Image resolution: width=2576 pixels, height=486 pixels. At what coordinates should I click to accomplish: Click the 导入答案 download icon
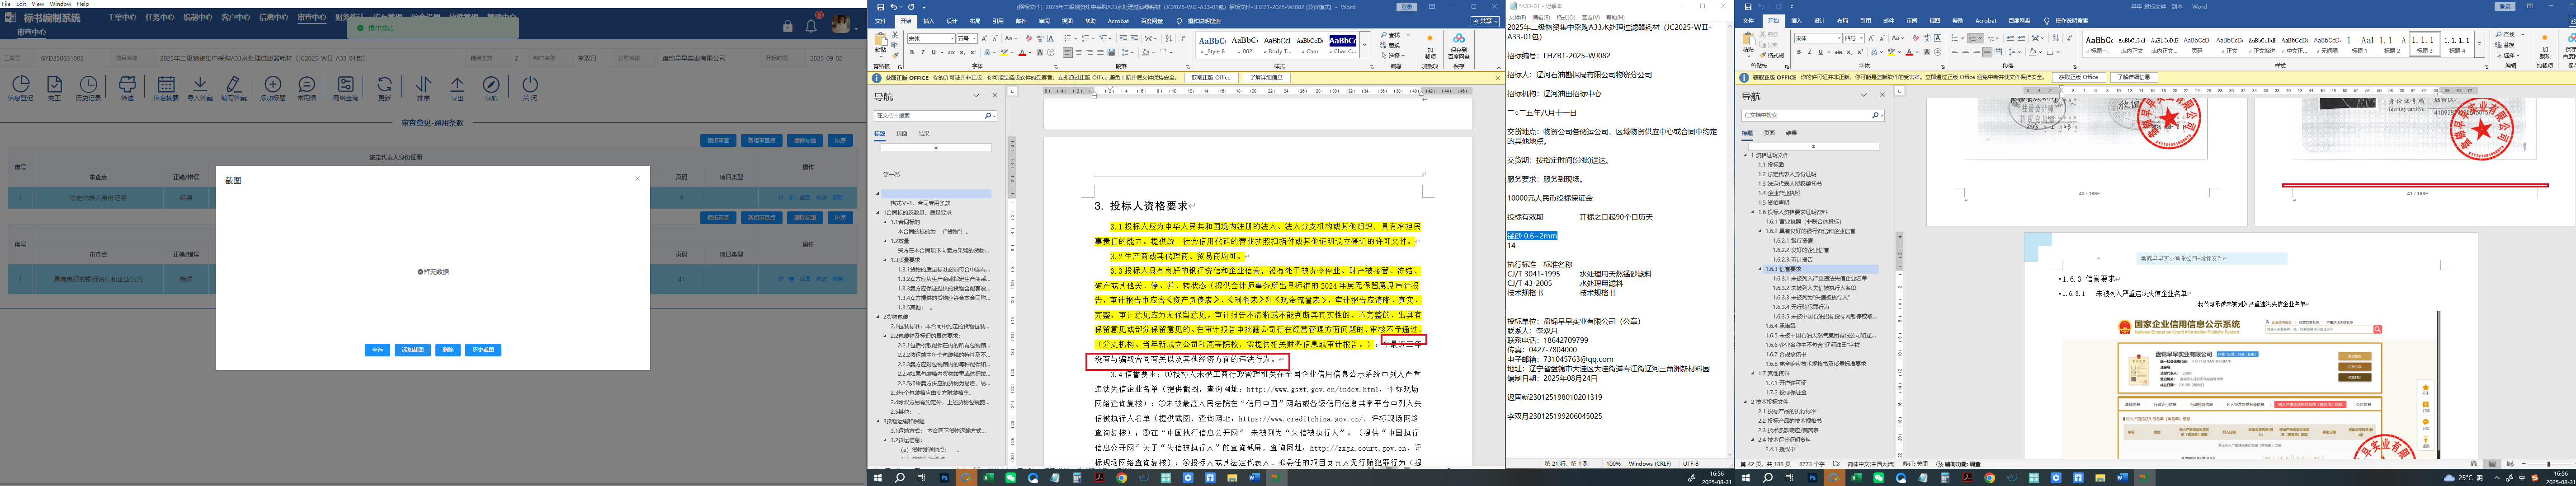pos(200,88)
